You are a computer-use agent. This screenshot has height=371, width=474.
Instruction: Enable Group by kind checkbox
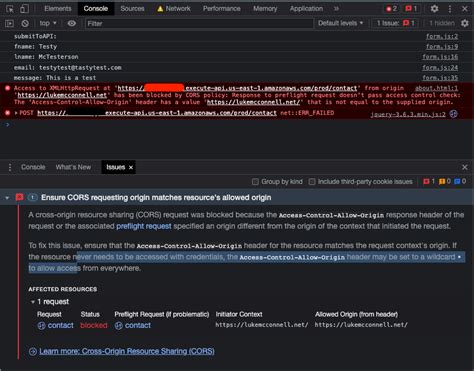[255, 182]
